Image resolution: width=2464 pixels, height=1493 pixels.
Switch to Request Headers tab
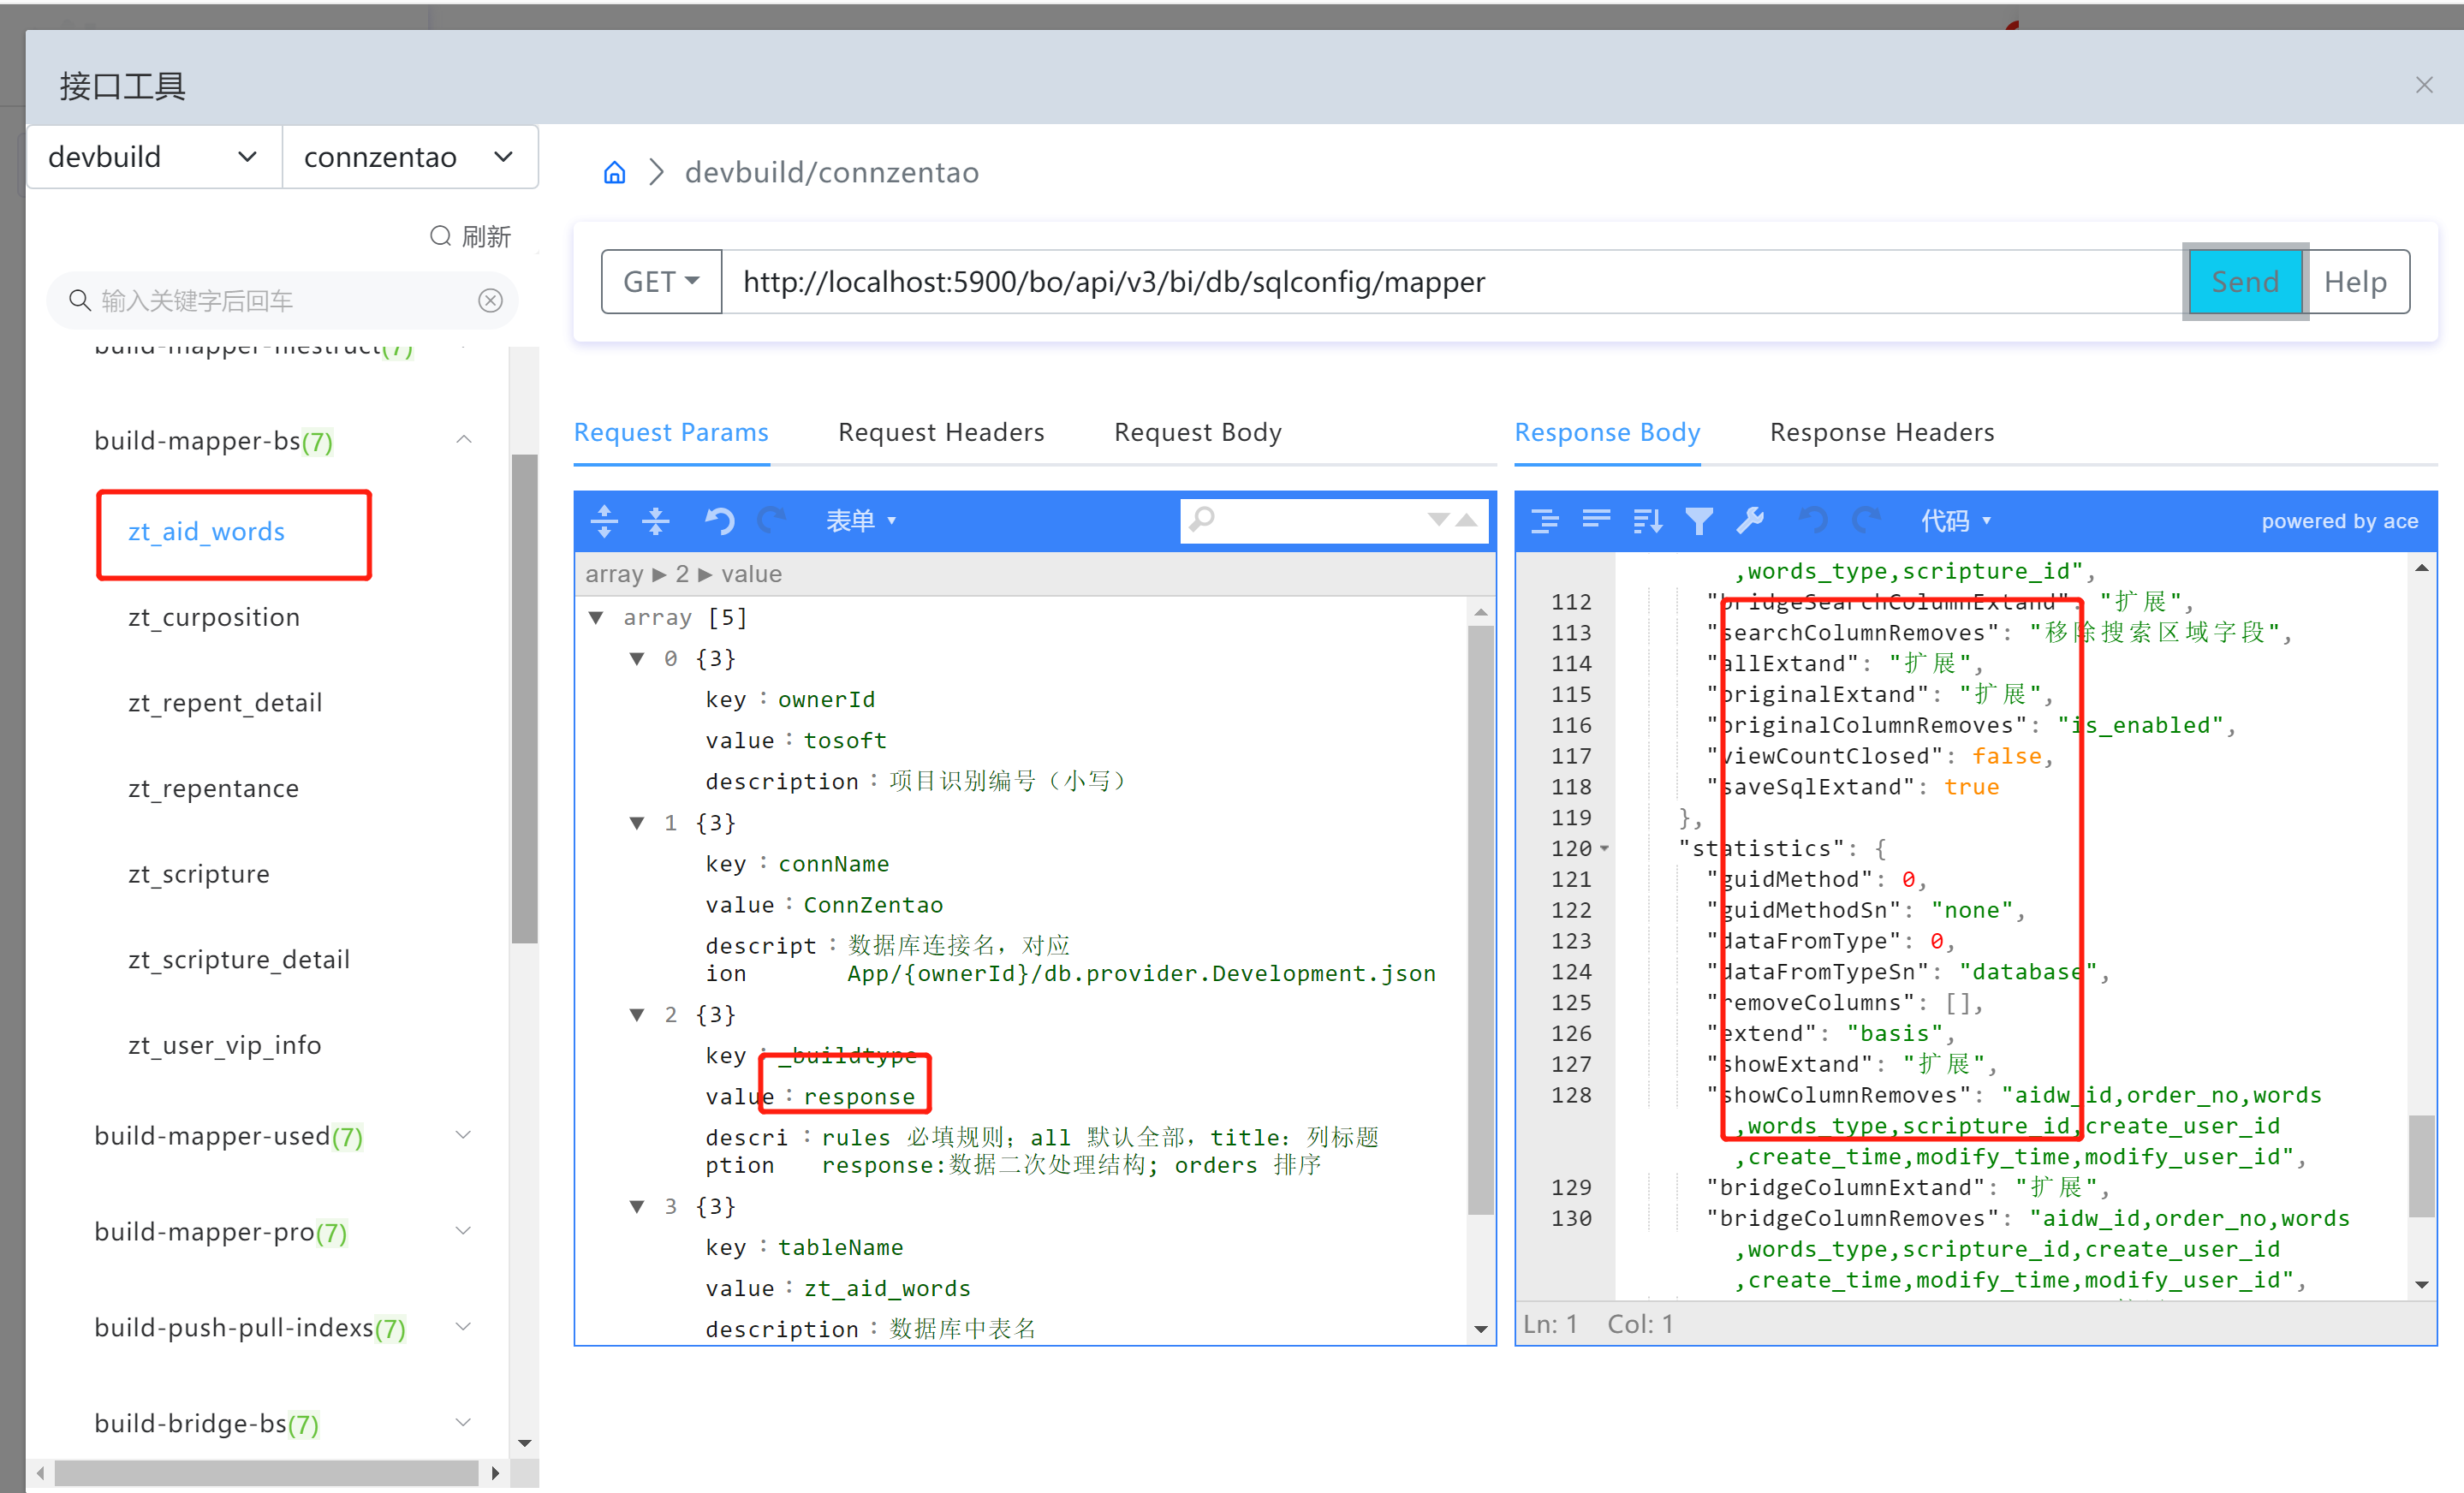click(941, 432)
